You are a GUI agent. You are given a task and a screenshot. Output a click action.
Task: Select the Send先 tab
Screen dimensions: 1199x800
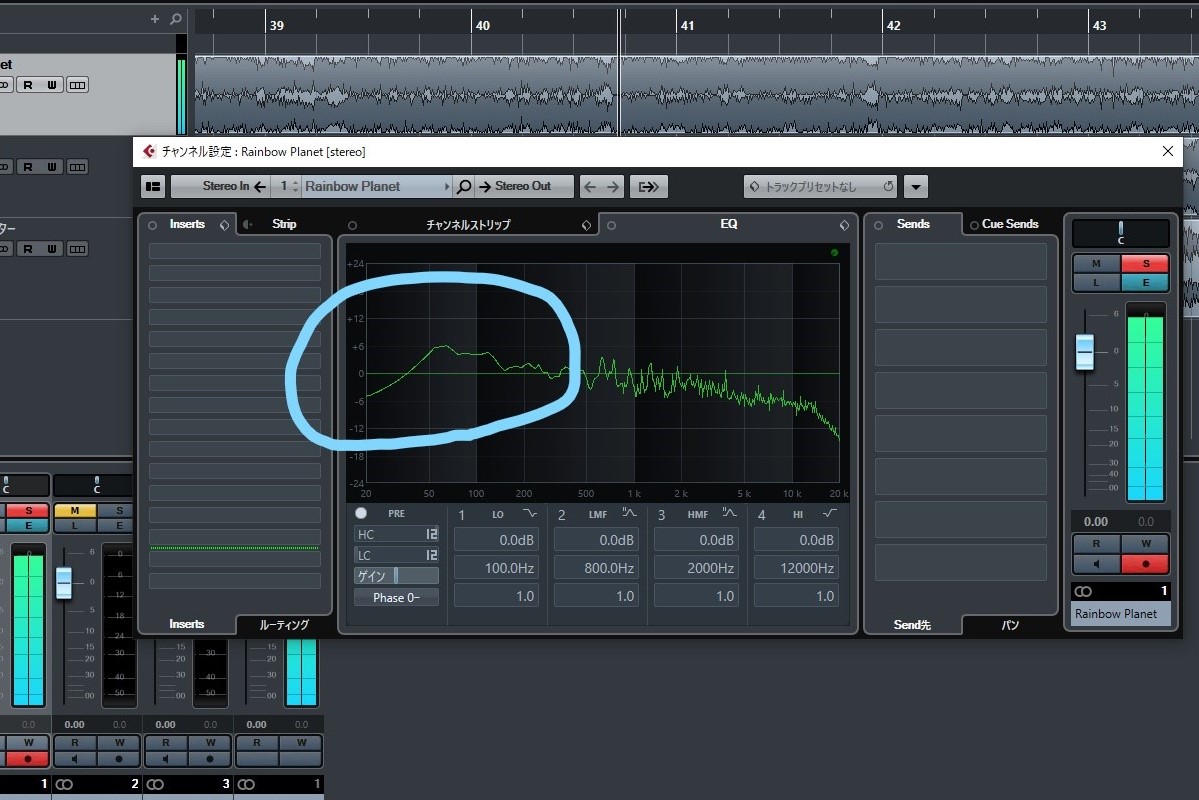pos(912,625)
